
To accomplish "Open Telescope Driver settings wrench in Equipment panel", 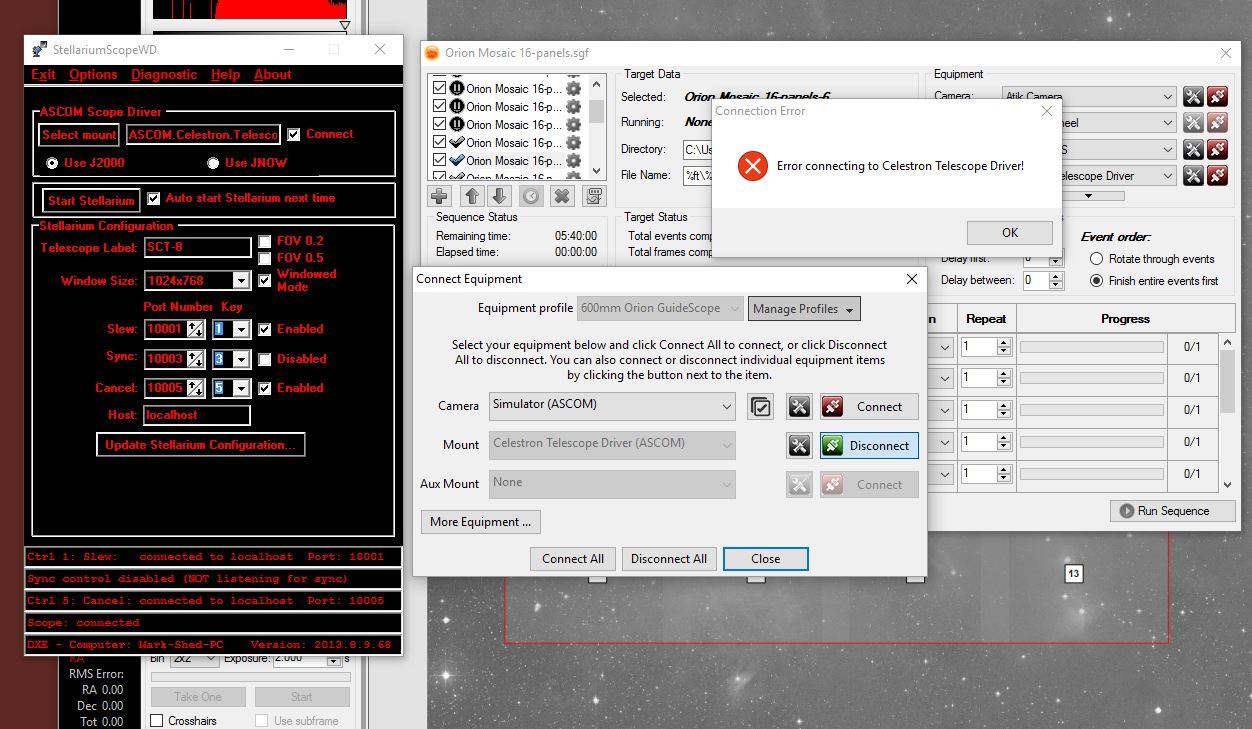I will [x=1193, y=176].
